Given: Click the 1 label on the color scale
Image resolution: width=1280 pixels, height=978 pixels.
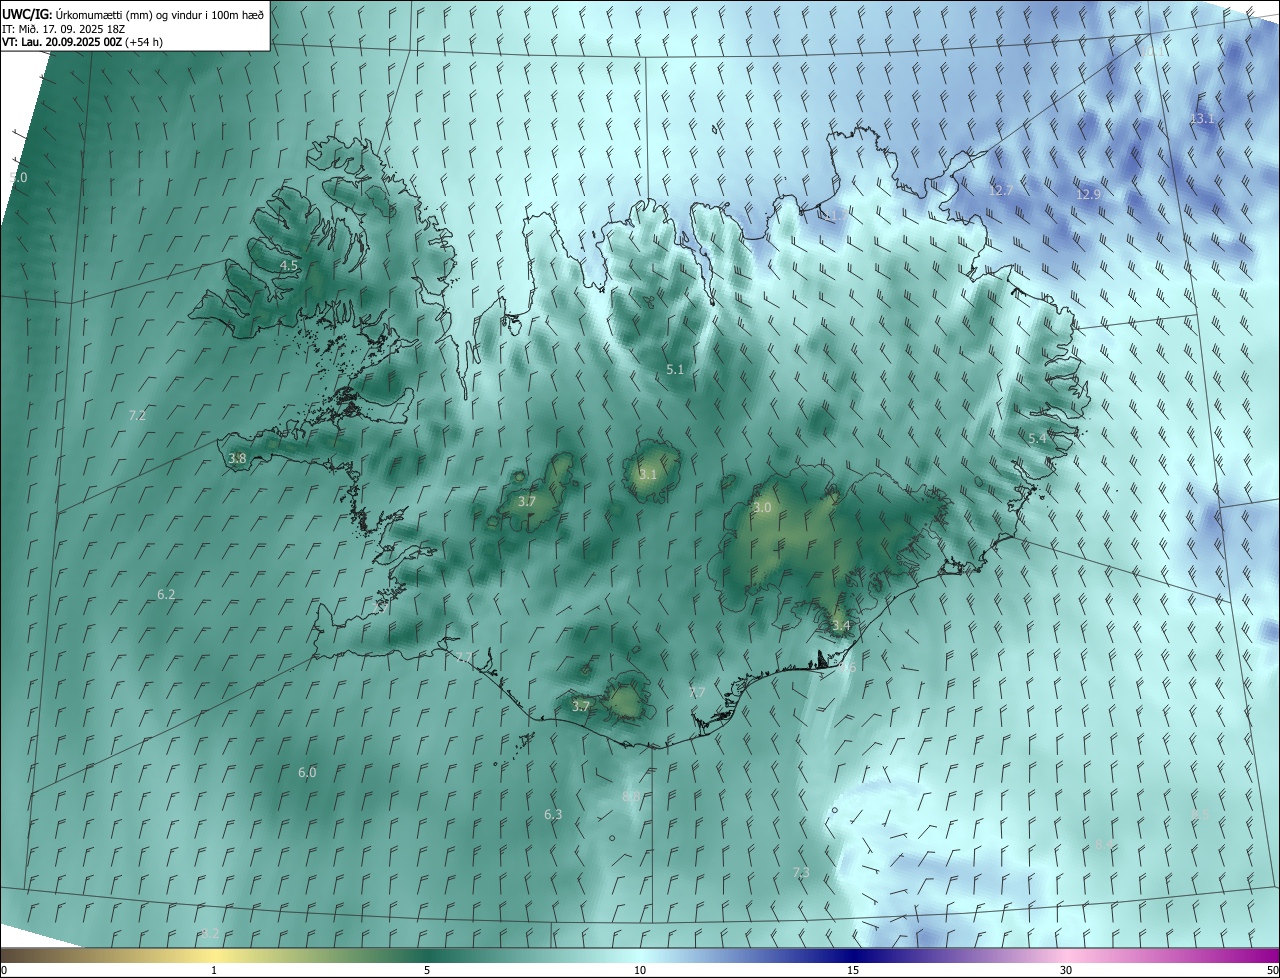Looking at the screenshot, I should (x=214, y=971).
